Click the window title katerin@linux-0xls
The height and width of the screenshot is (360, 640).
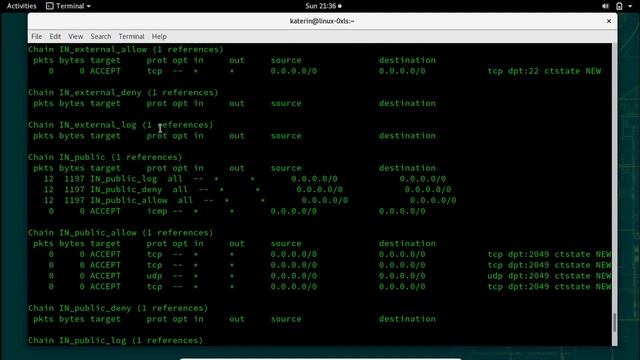click(x=322, y=21)
